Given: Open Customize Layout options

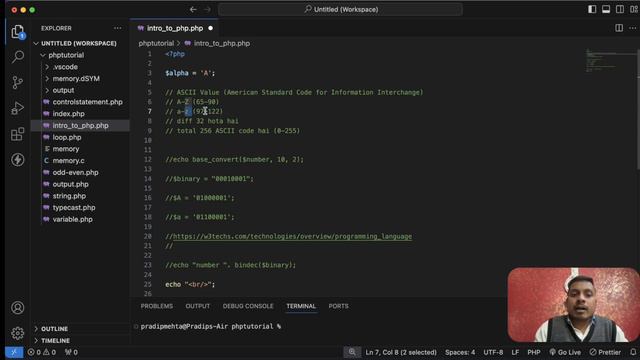Looking at the screenshot, I should (633, 9).
